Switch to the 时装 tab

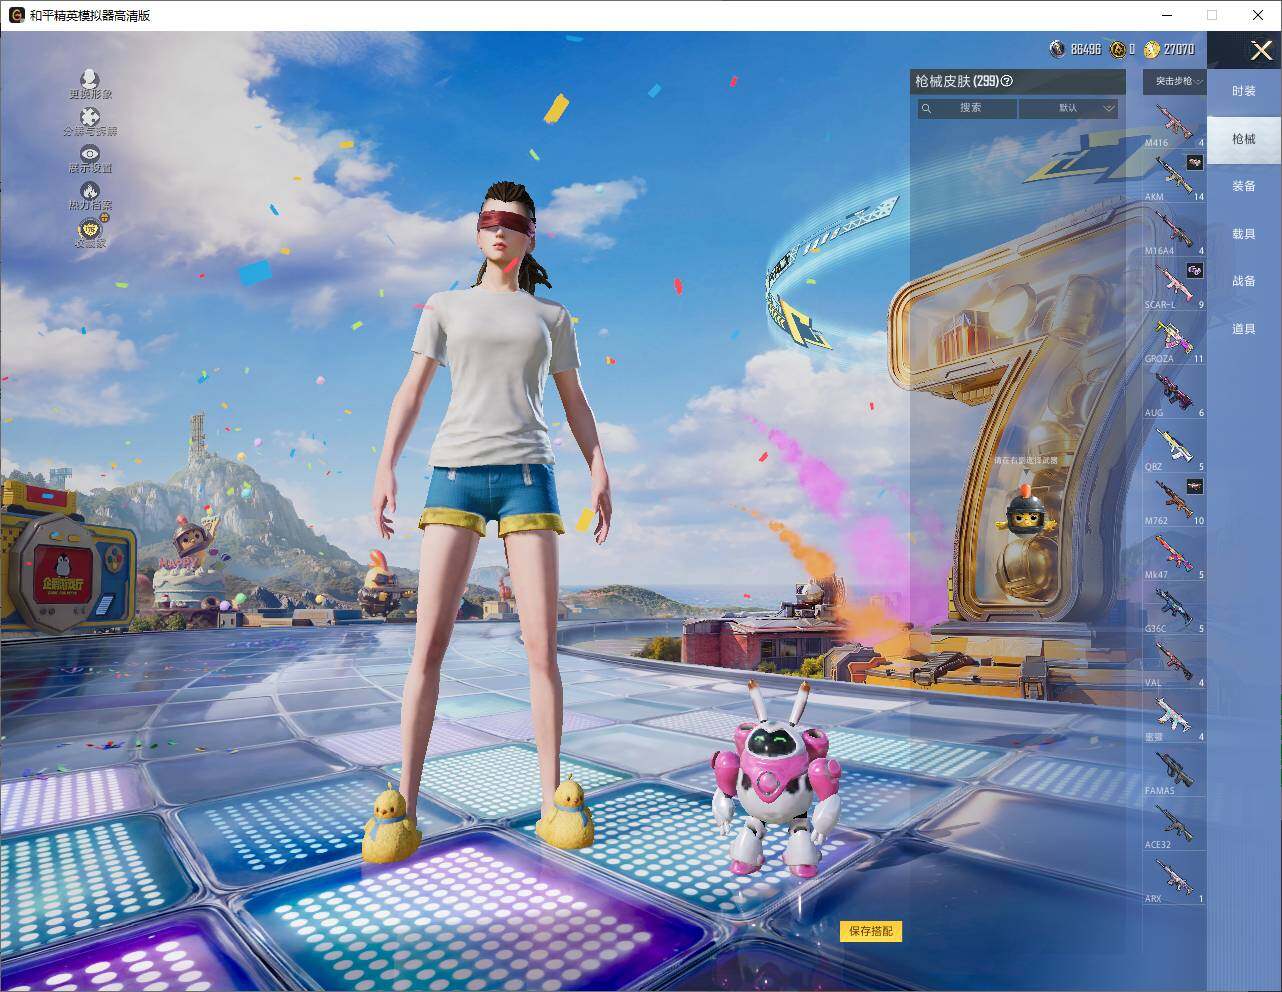click(1244, 91)
